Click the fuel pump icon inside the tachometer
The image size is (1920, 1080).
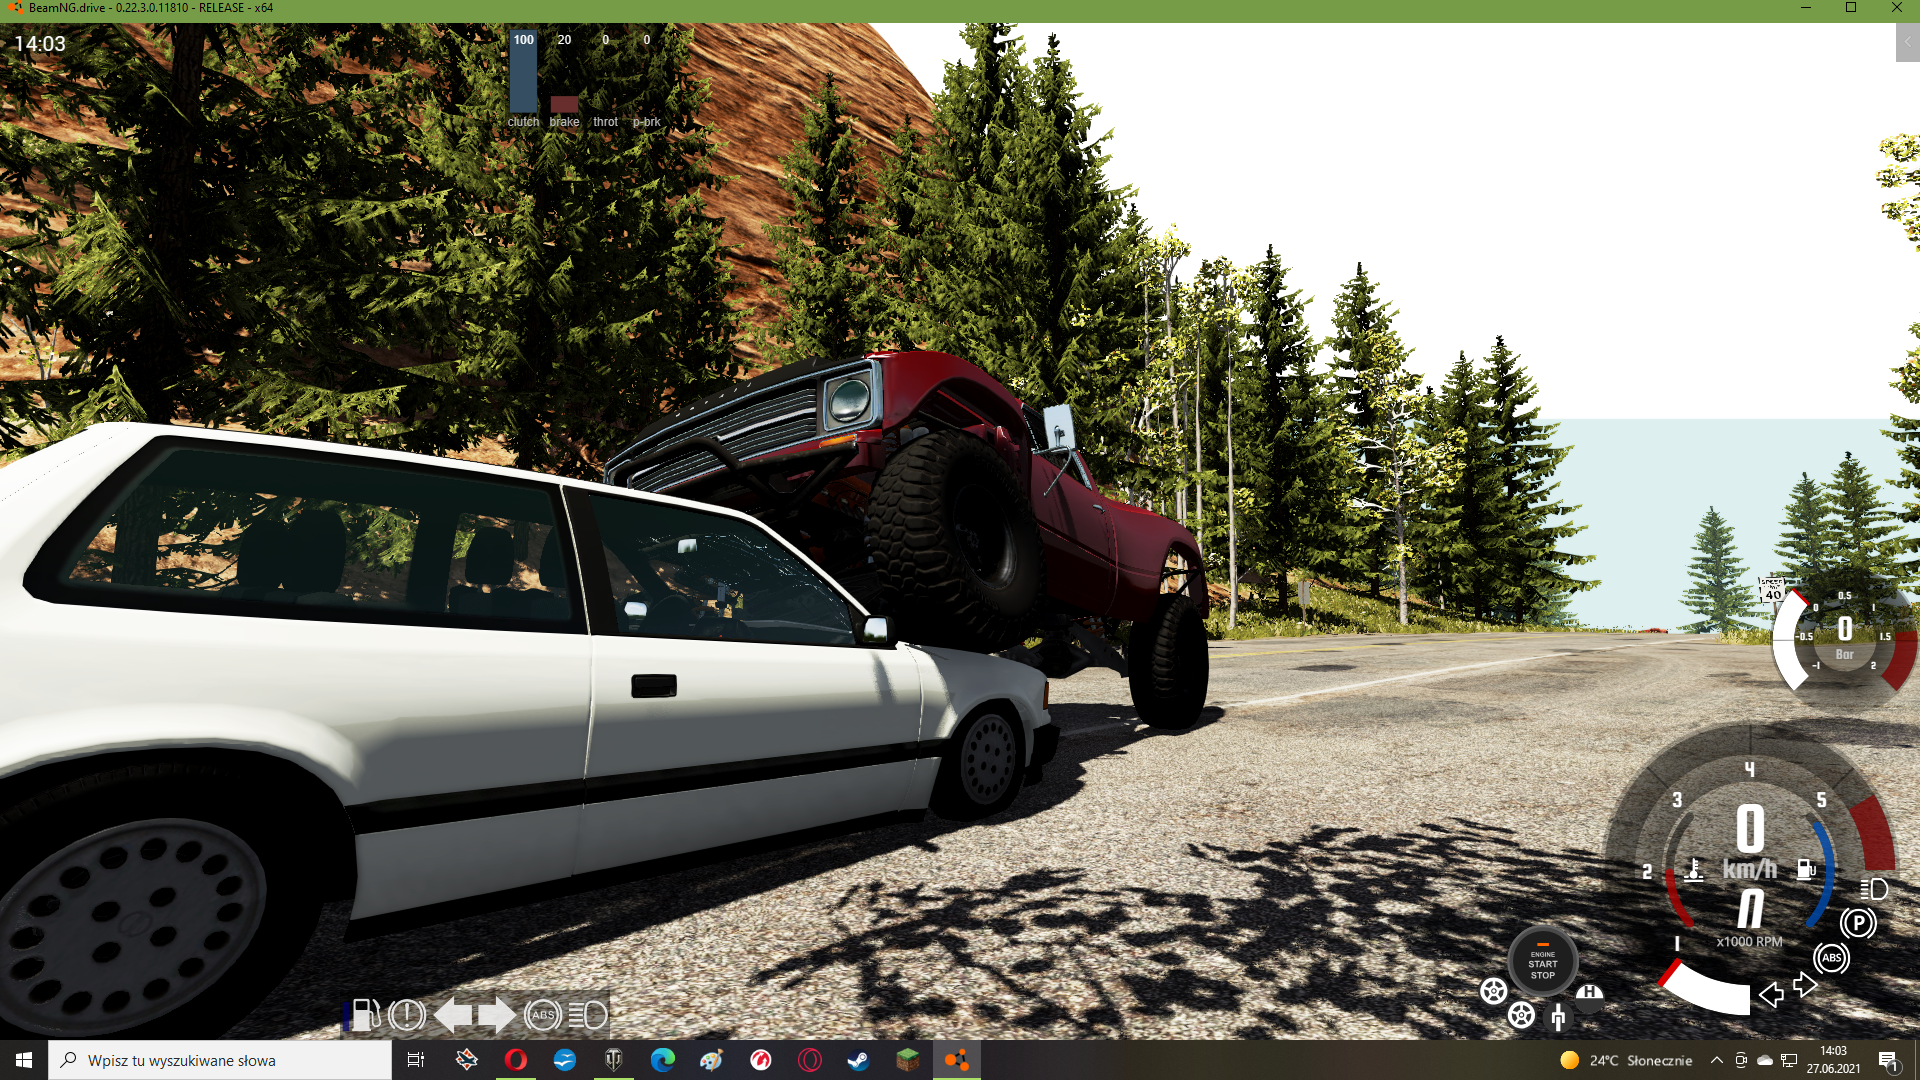[x=1806, y=869]
